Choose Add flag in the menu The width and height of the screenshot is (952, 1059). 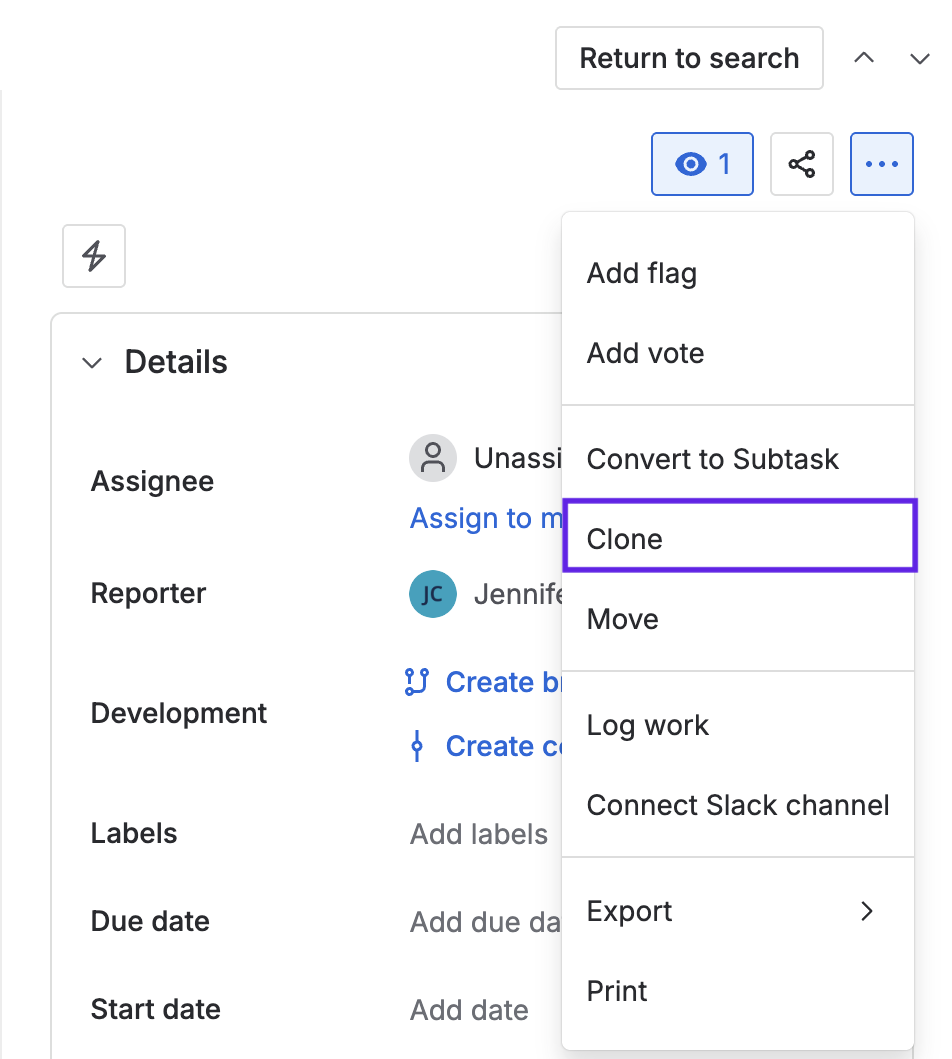(x=642, y=273)
